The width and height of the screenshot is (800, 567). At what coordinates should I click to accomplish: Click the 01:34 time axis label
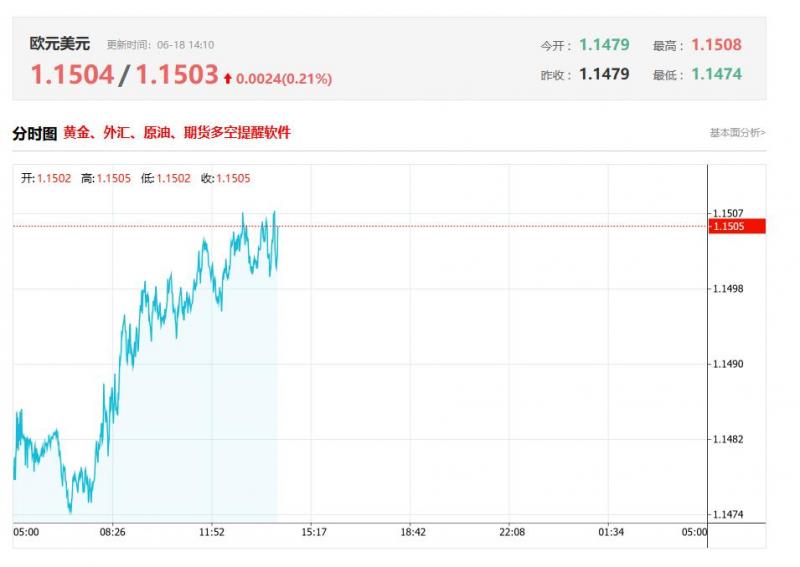[611, 532]
